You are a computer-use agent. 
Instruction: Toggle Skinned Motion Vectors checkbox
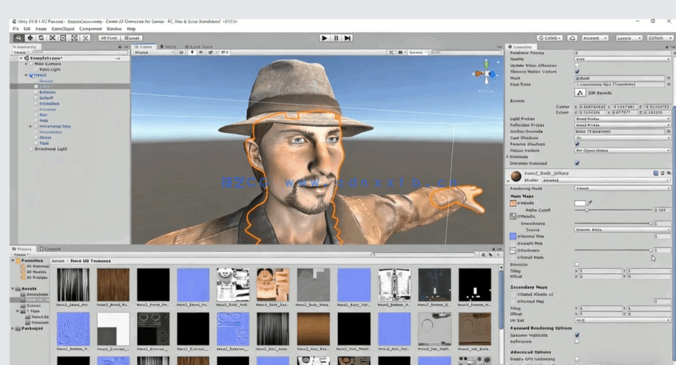tap(577, 72)
